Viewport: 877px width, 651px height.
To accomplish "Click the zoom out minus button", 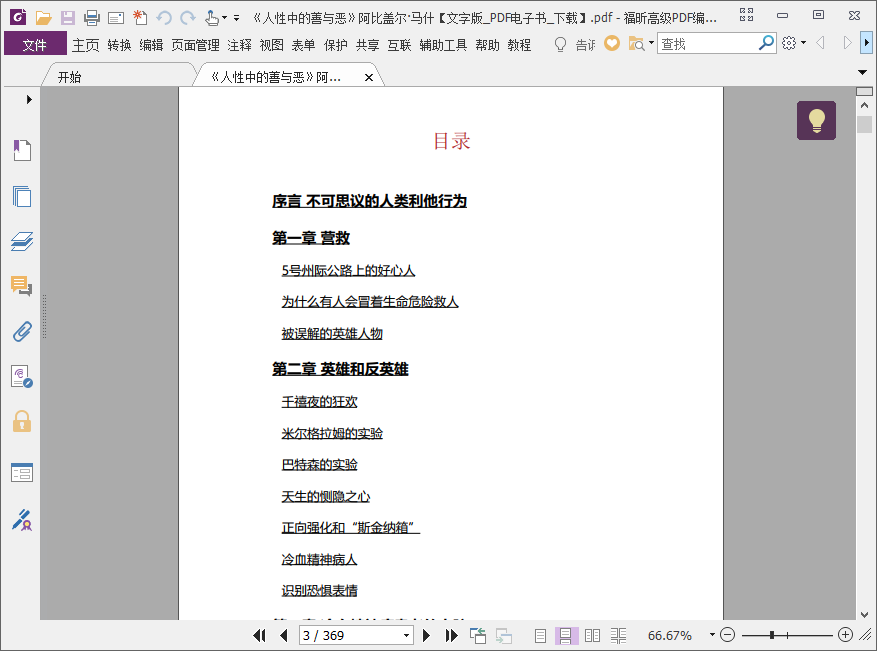I will pos(727,635).
